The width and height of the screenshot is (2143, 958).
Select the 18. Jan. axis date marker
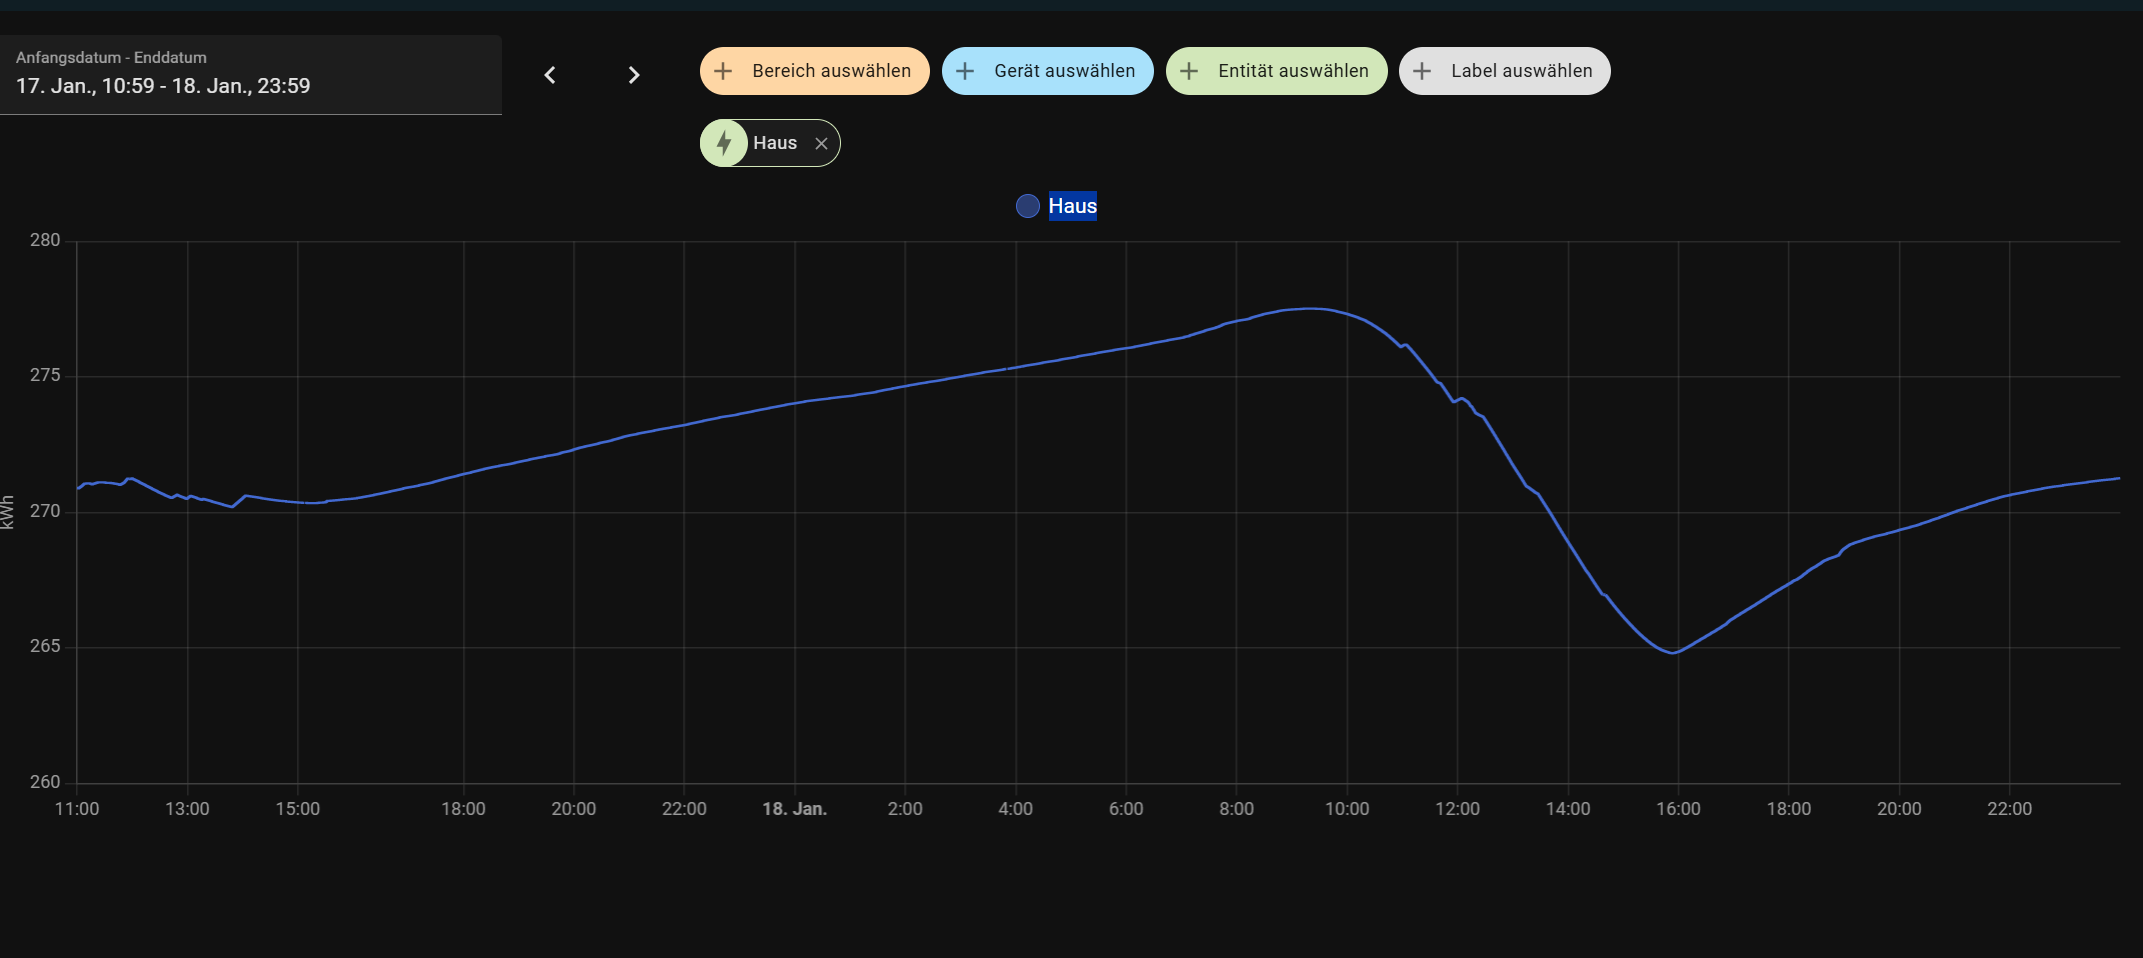pos(794,809)
